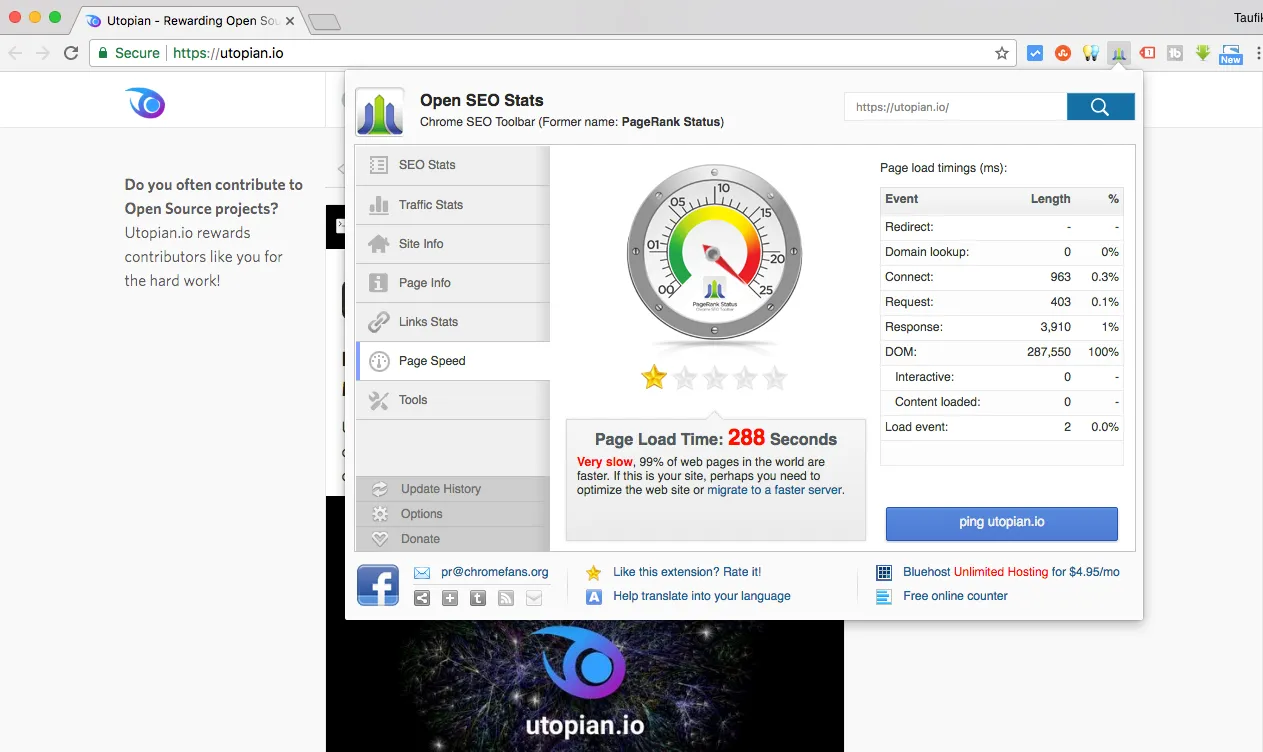
Task: Open the SEO Stats section
Action: 453,165
